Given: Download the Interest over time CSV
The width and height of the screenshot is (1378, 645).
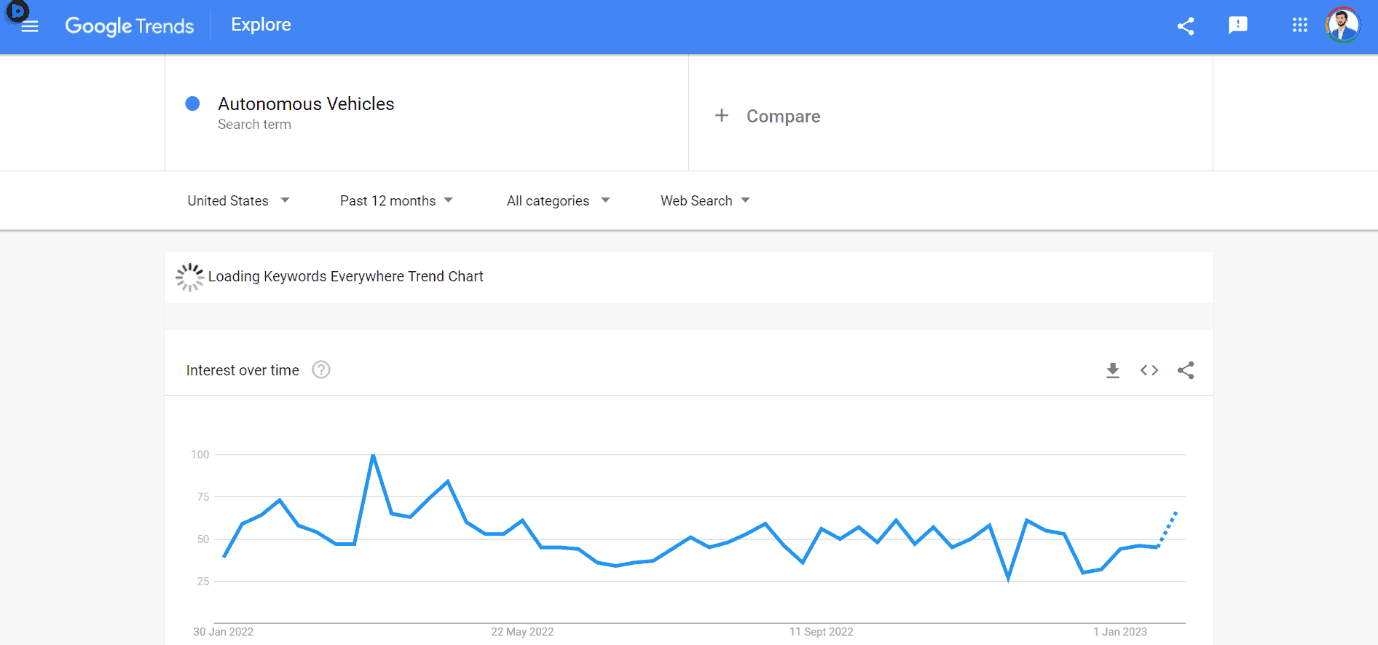Looking at the screenshot, I should click(1113, 371).
